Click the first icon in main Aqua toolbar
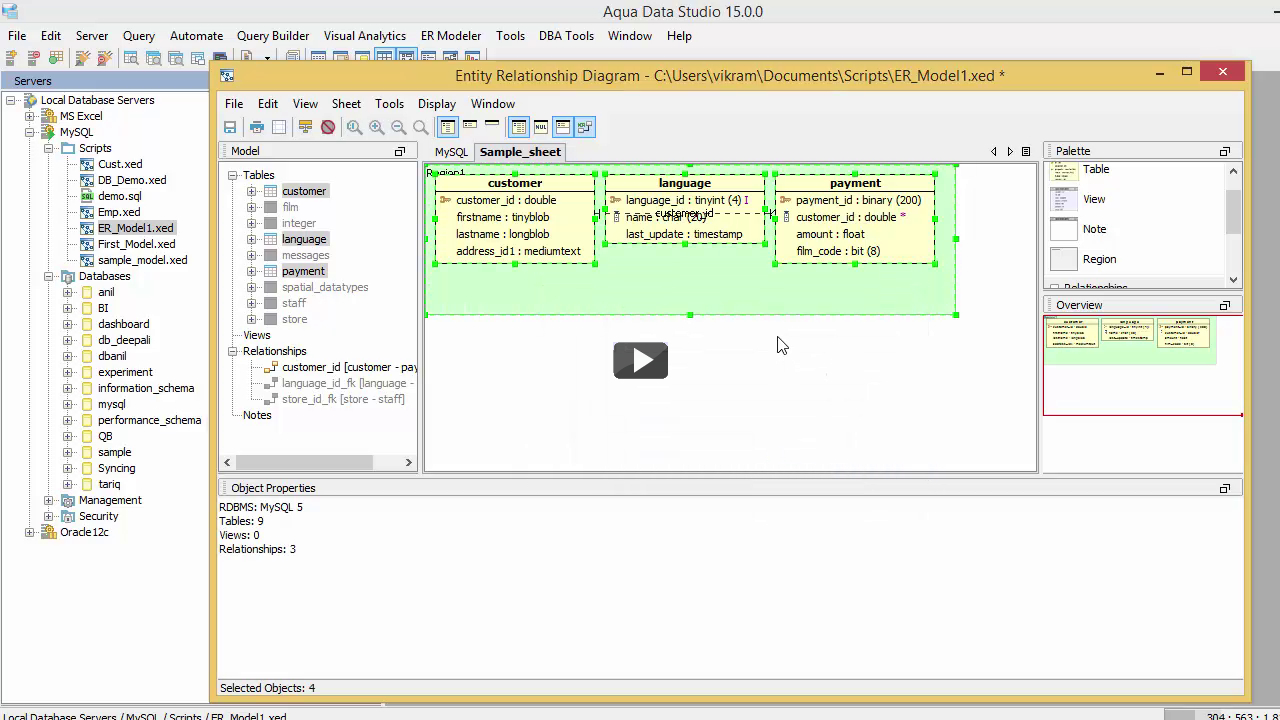Image resolution: width=1280 pixels, height=720 pixels. tap(12, 58)
